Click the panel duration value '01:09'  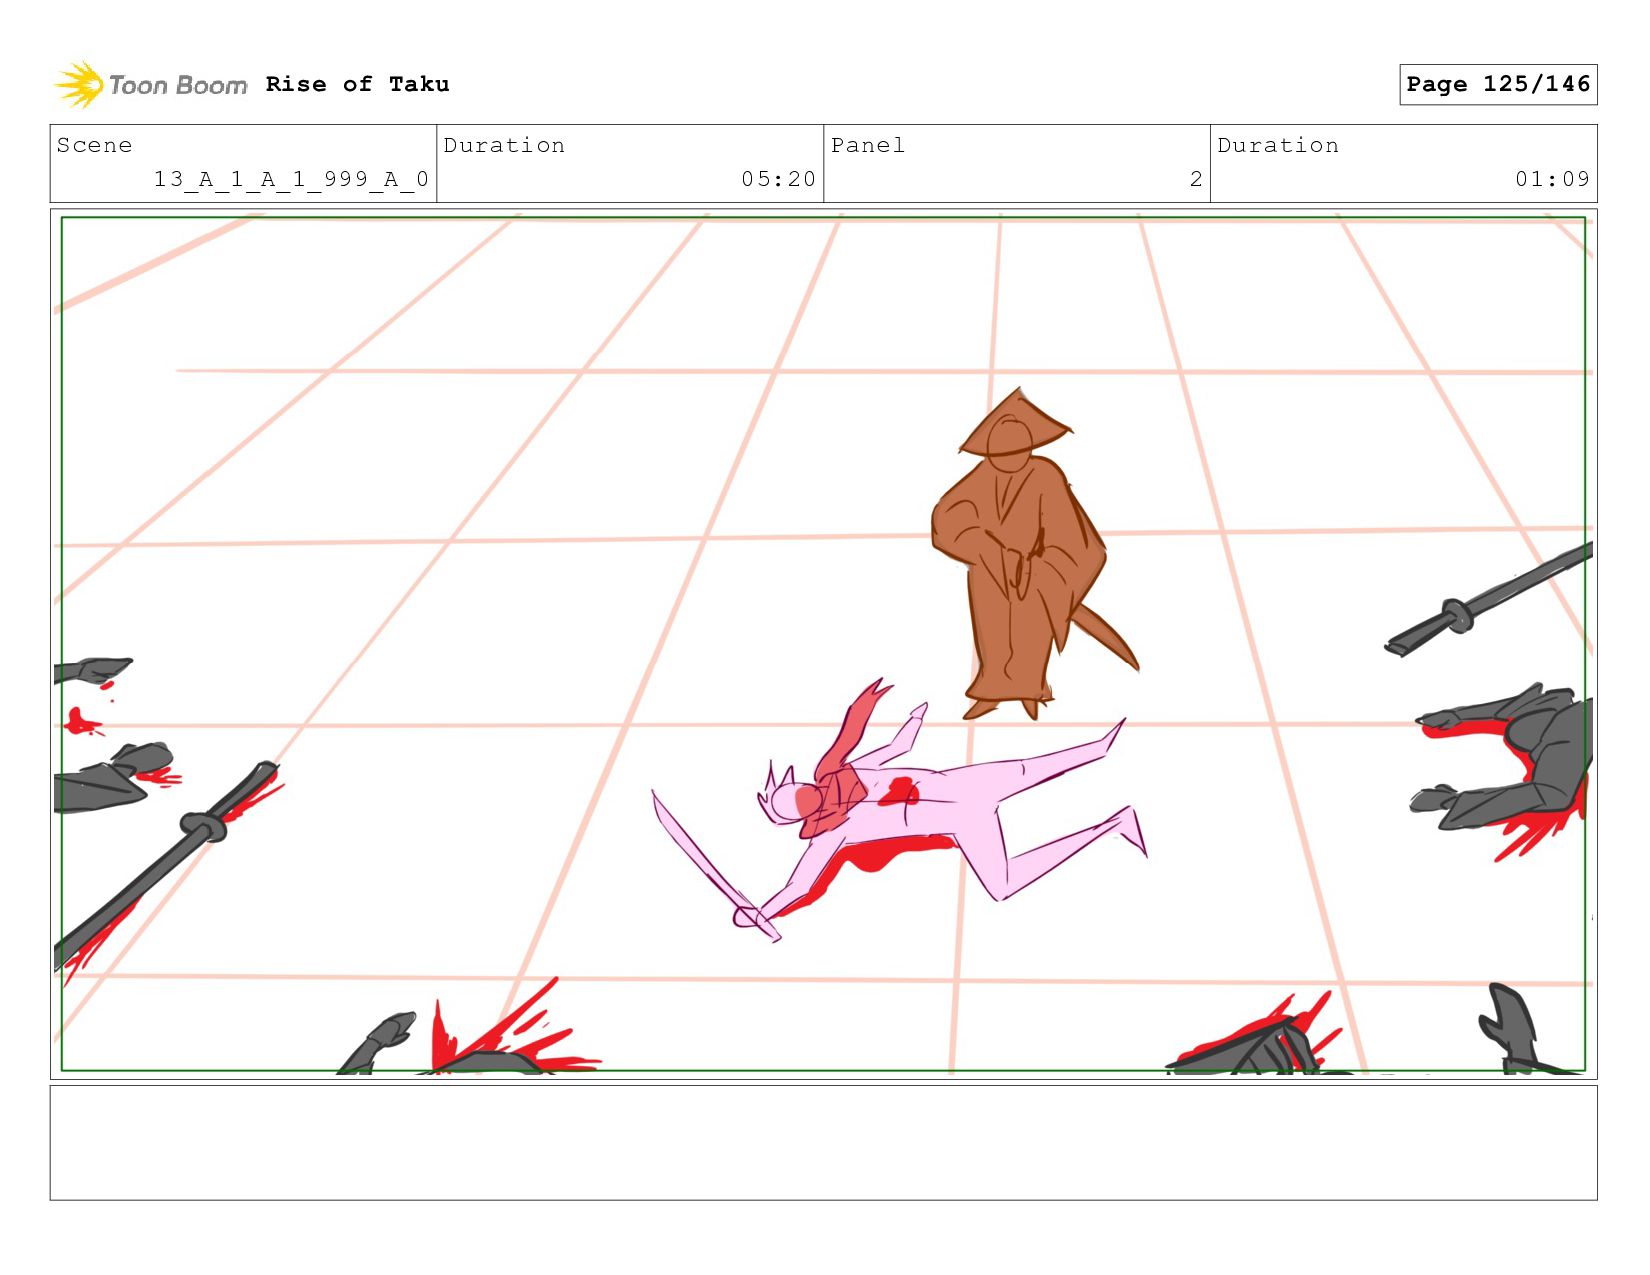[x=1552, y=179]
